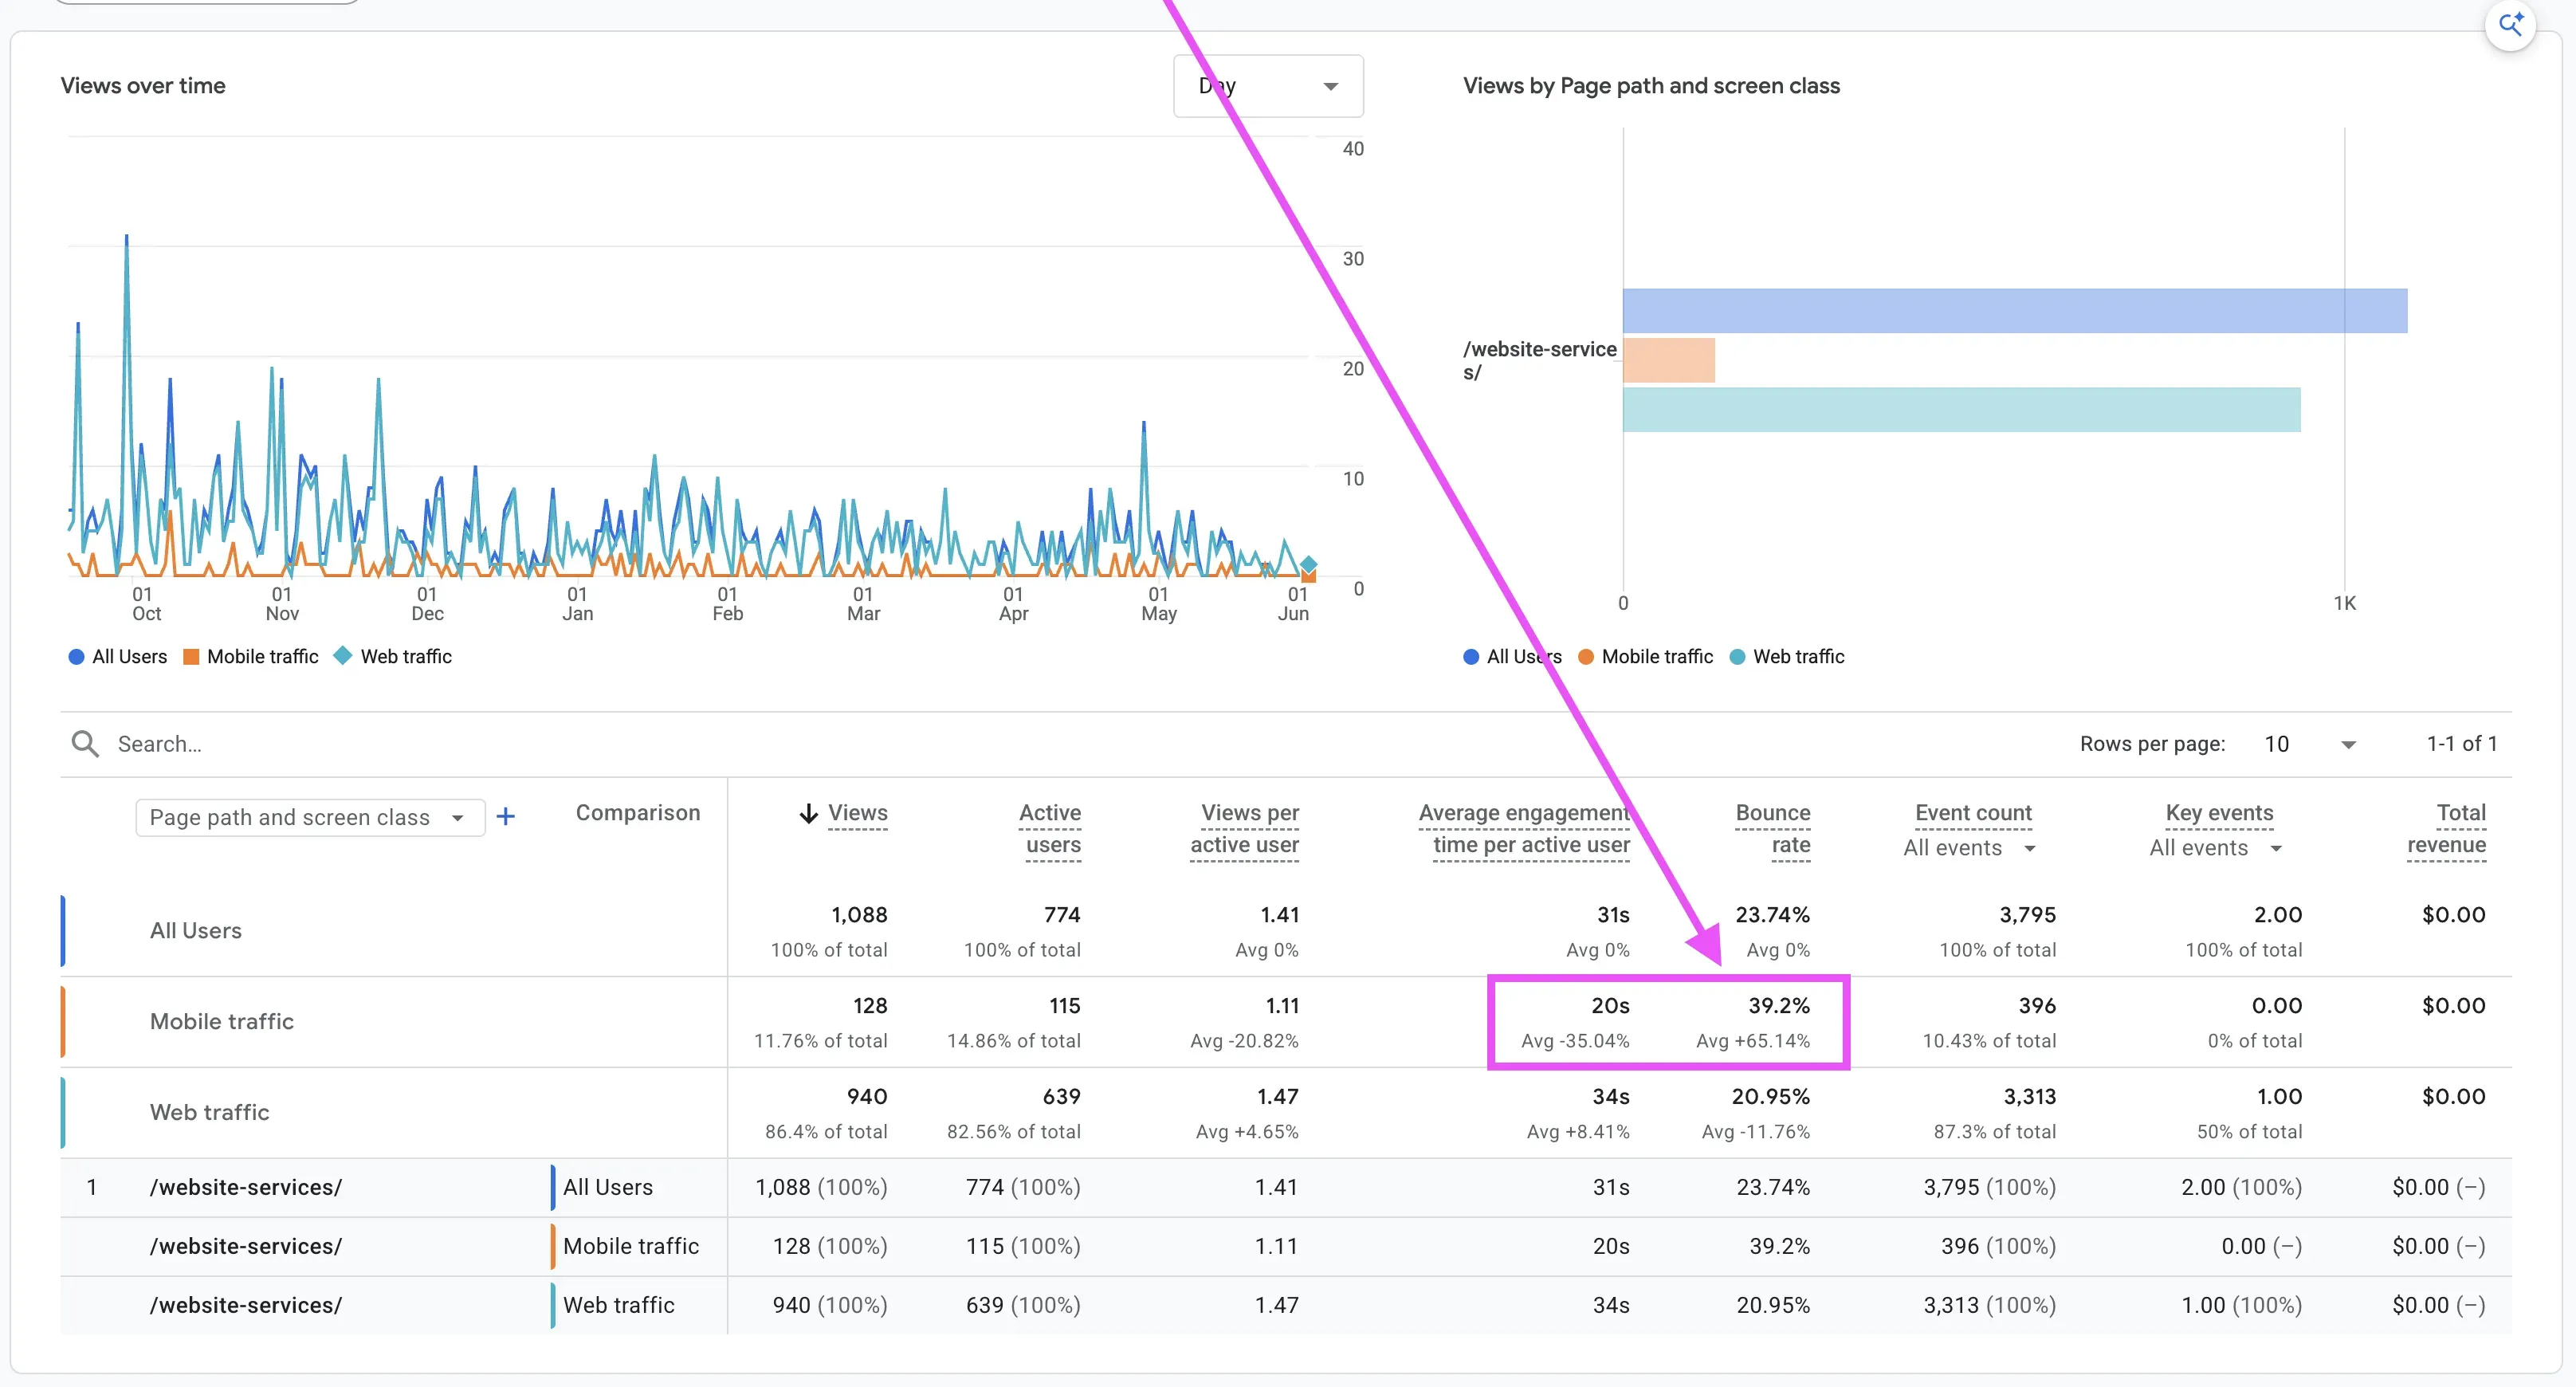Open the Rows per page dropdown
The image size is (2576, 1387).
click(2311, 744)
